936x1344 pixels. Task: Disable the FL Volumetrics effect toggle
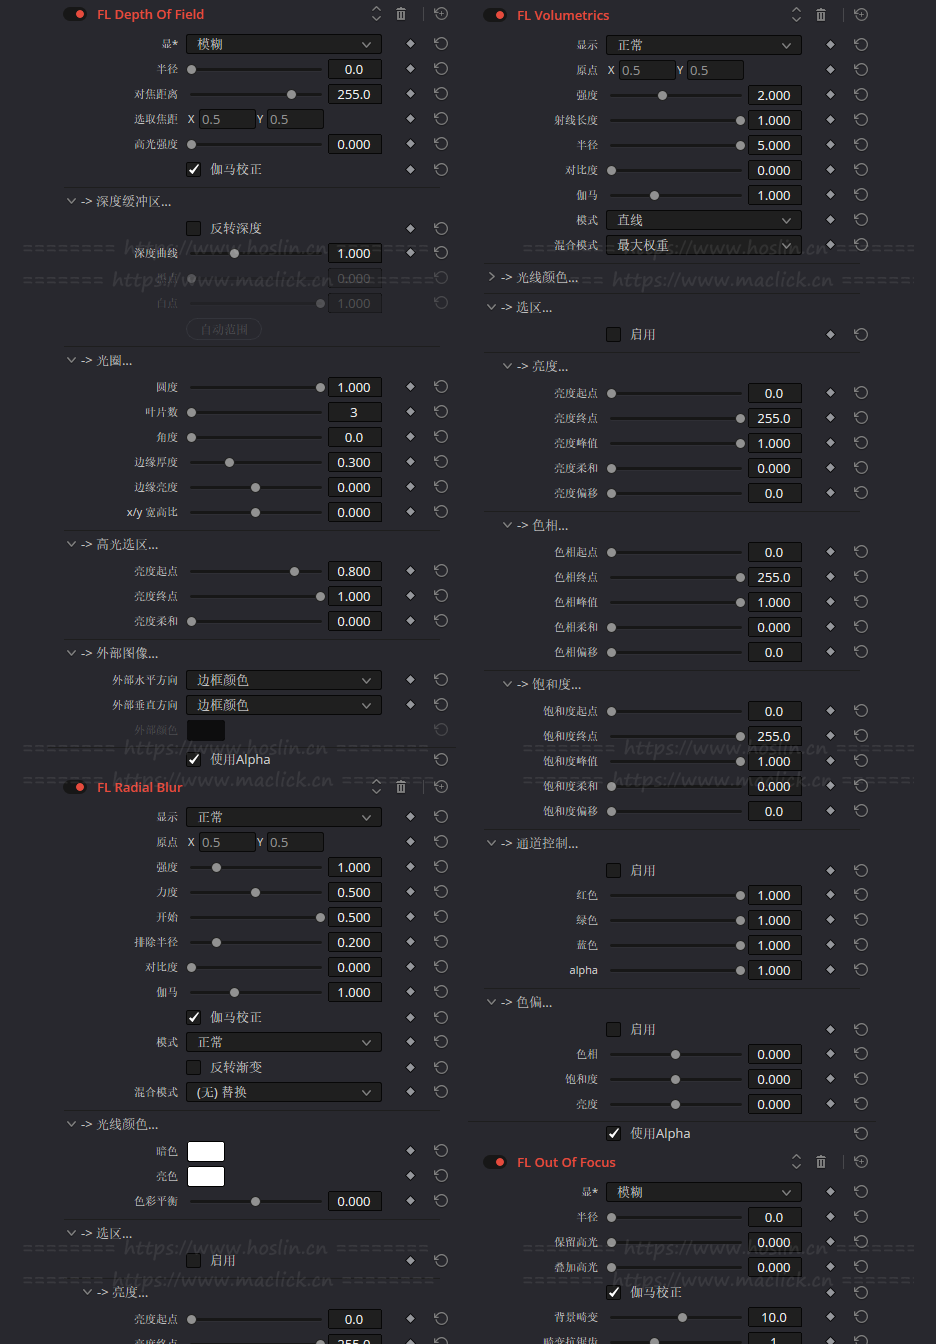[495, 15]
